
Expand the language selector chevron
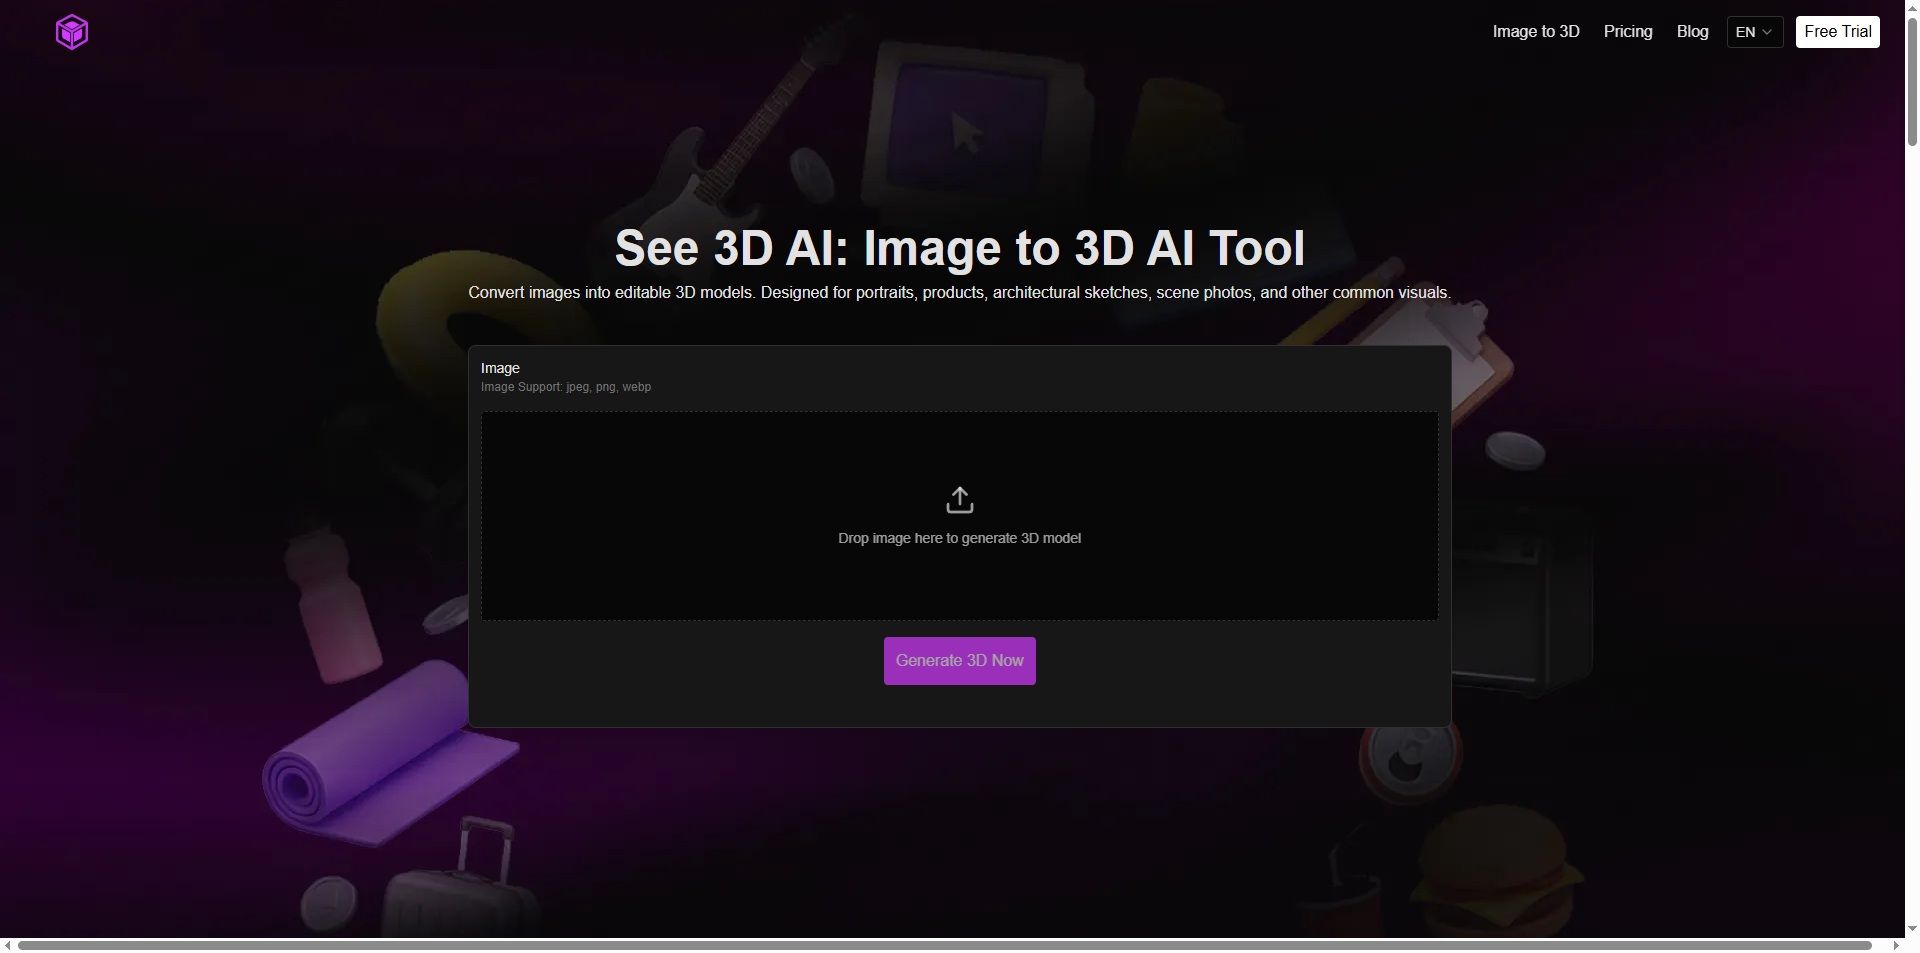click(x=1767, y=32)
